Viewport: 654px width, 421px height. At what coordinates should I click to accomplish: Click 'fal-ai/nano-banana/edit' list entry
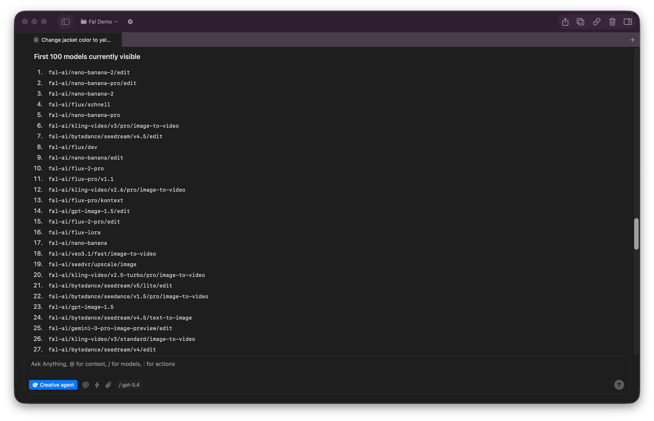pyautogui.click(x=86, y=158)
